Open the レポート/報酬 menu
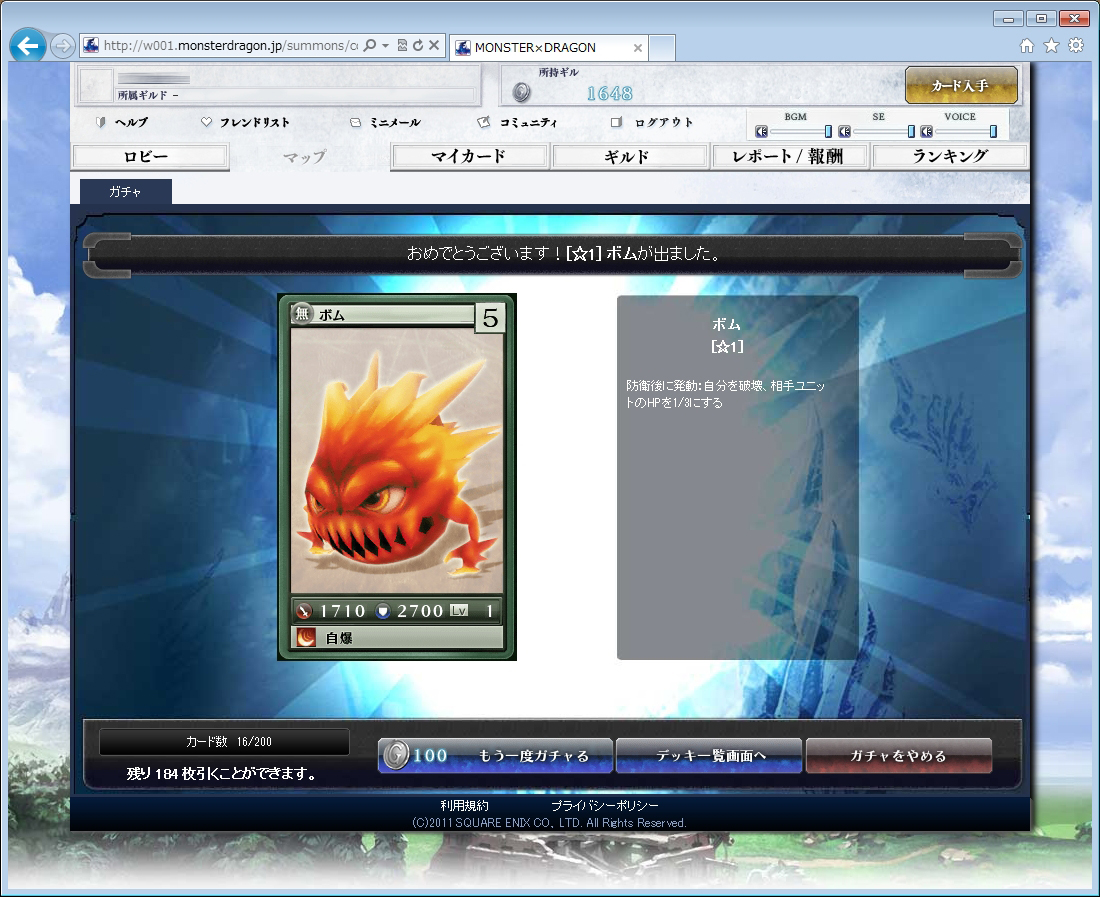1100x897 pixels. click(789, 156)
